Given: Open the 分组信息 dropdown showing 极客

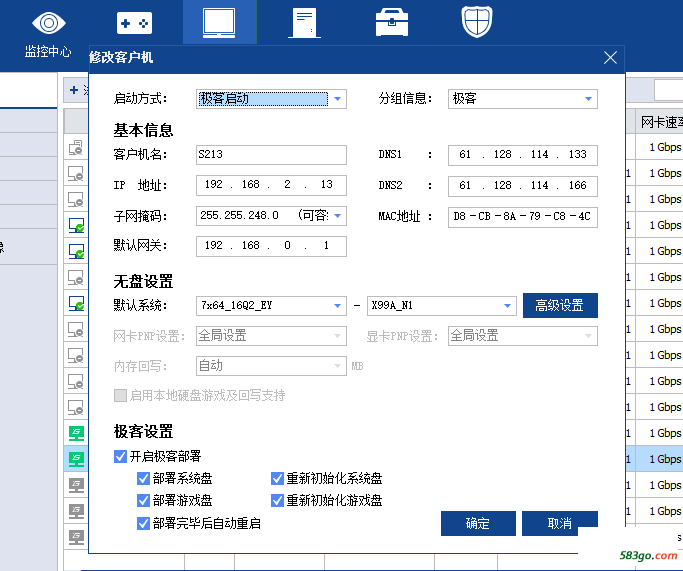Looking at the screenshot, I should pyautogui.click(x=523, y=99).
